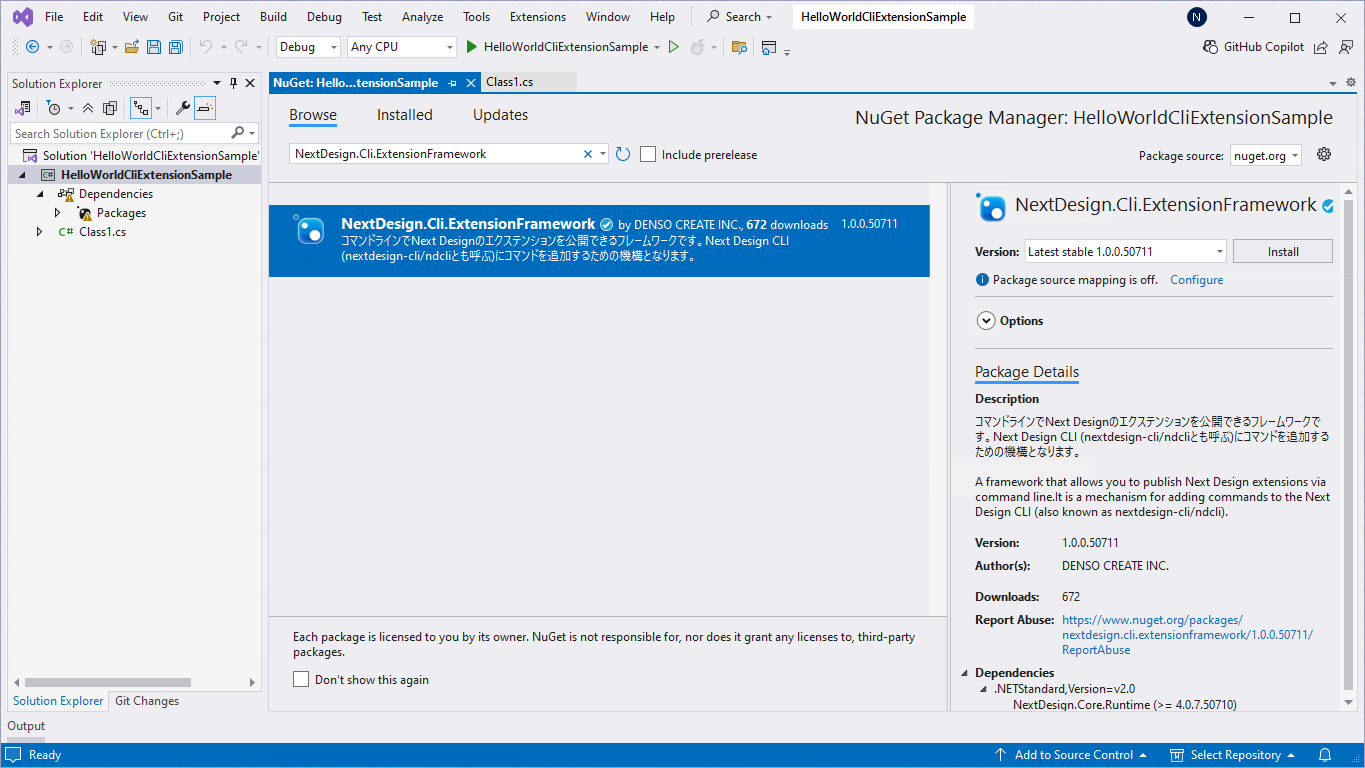The height and width of the screenshot is (768, 1365).
Task: Click the Save All icon
Action: [175, 47]
